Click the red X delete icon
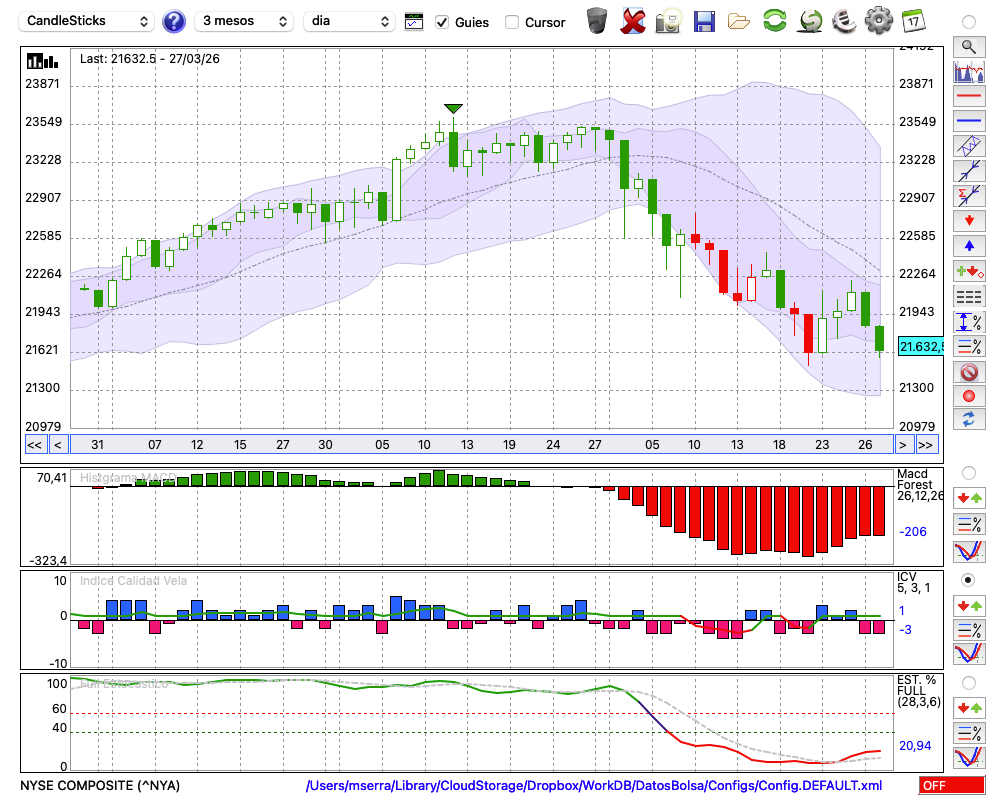This screenshot has height=800, width=1000. coord(633,21)
